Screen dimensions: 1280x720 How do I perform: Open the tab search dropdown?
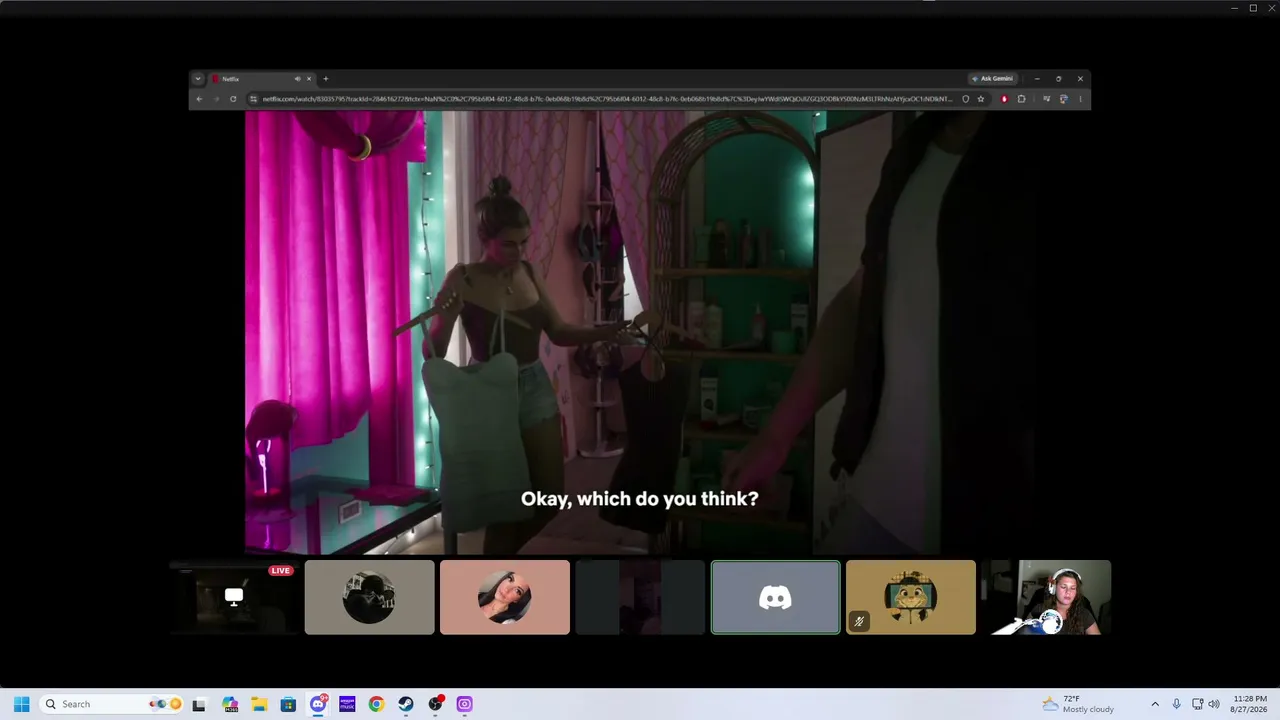(x=198, y=79)
